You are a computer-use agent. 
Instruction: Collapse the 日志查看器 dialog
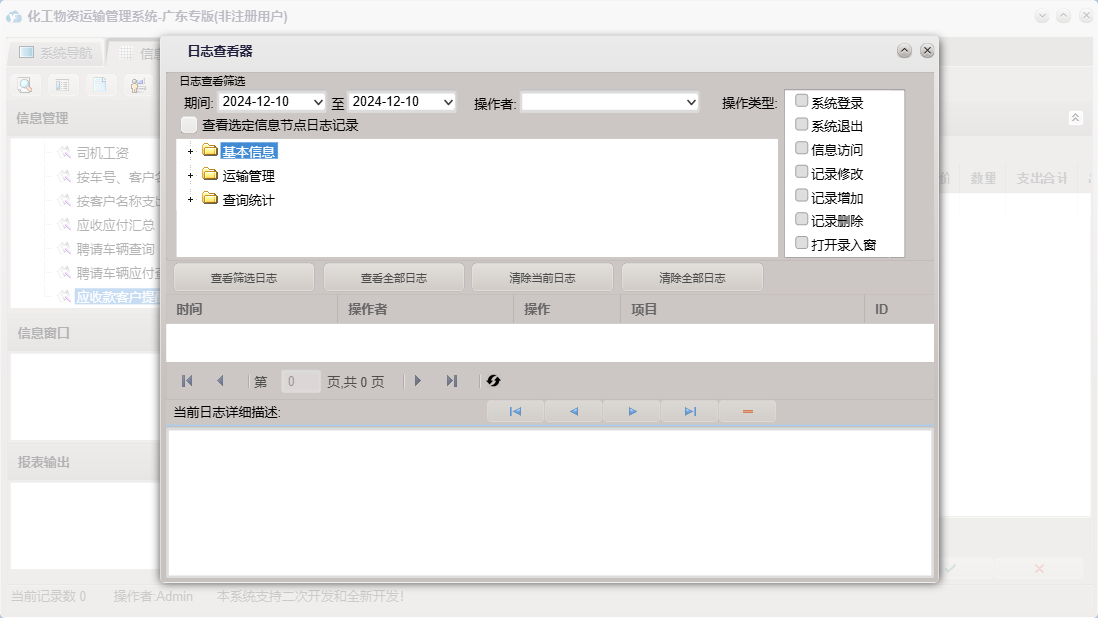(x=904, y=50)
